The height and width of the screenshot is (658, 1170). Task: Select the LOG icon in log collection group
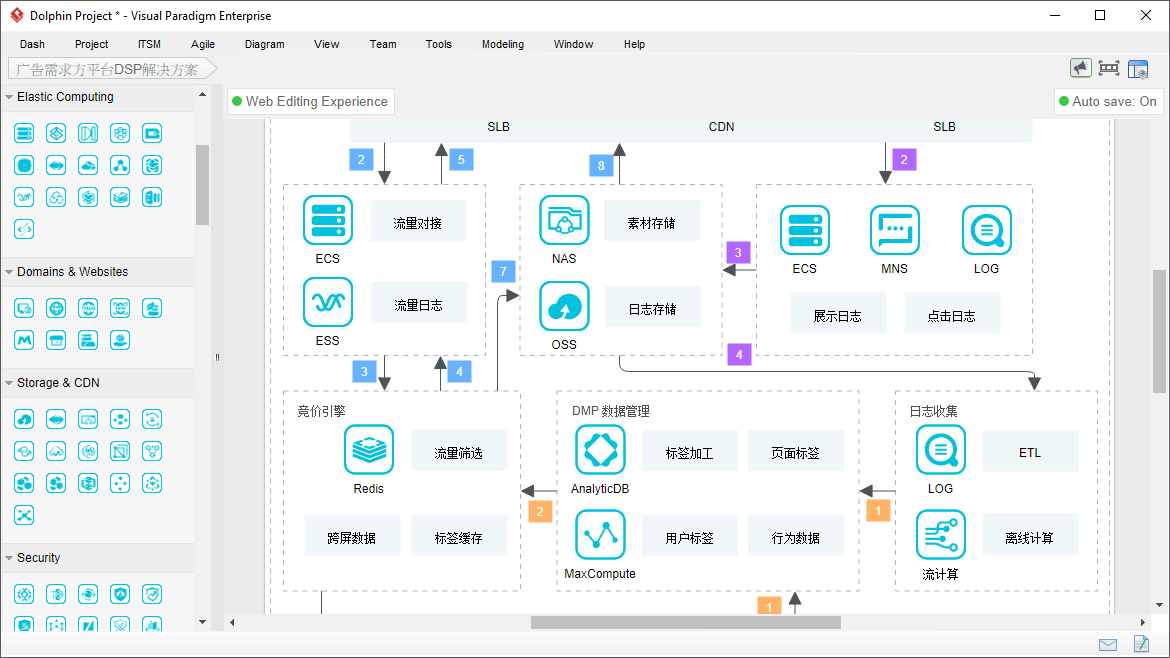pos(940,450)
